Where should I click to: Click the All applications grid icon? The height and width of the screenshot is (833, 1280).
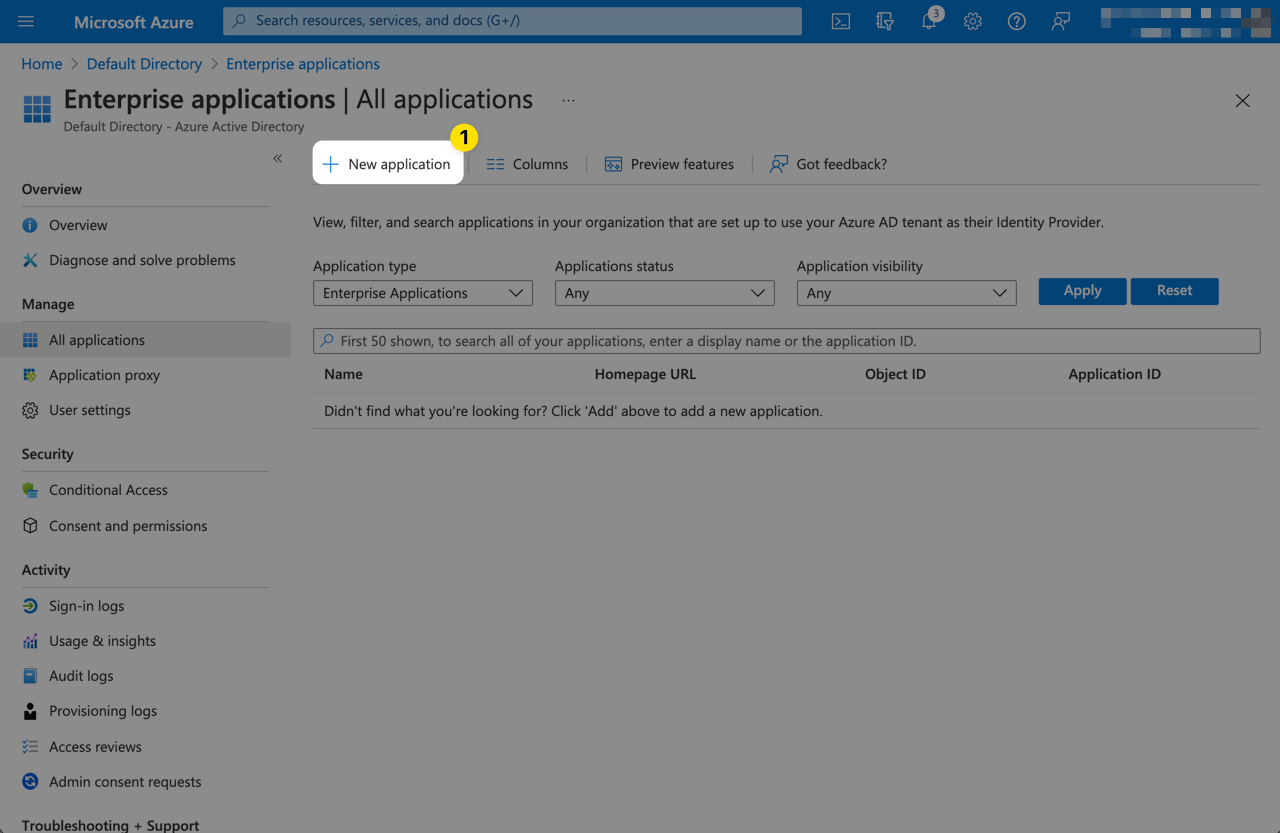[30, 340]
